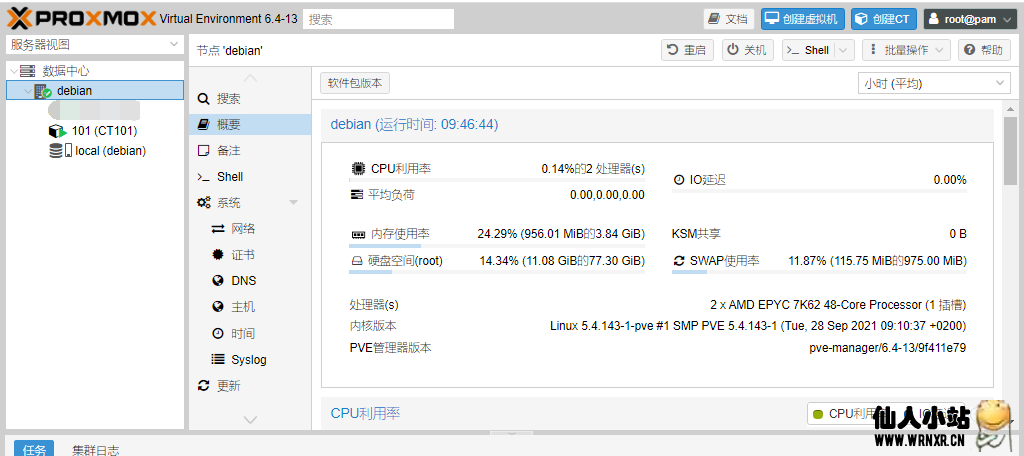
Task: Click the 重启 reboot button
Action: pyautogui.click(x=688, y=50)
